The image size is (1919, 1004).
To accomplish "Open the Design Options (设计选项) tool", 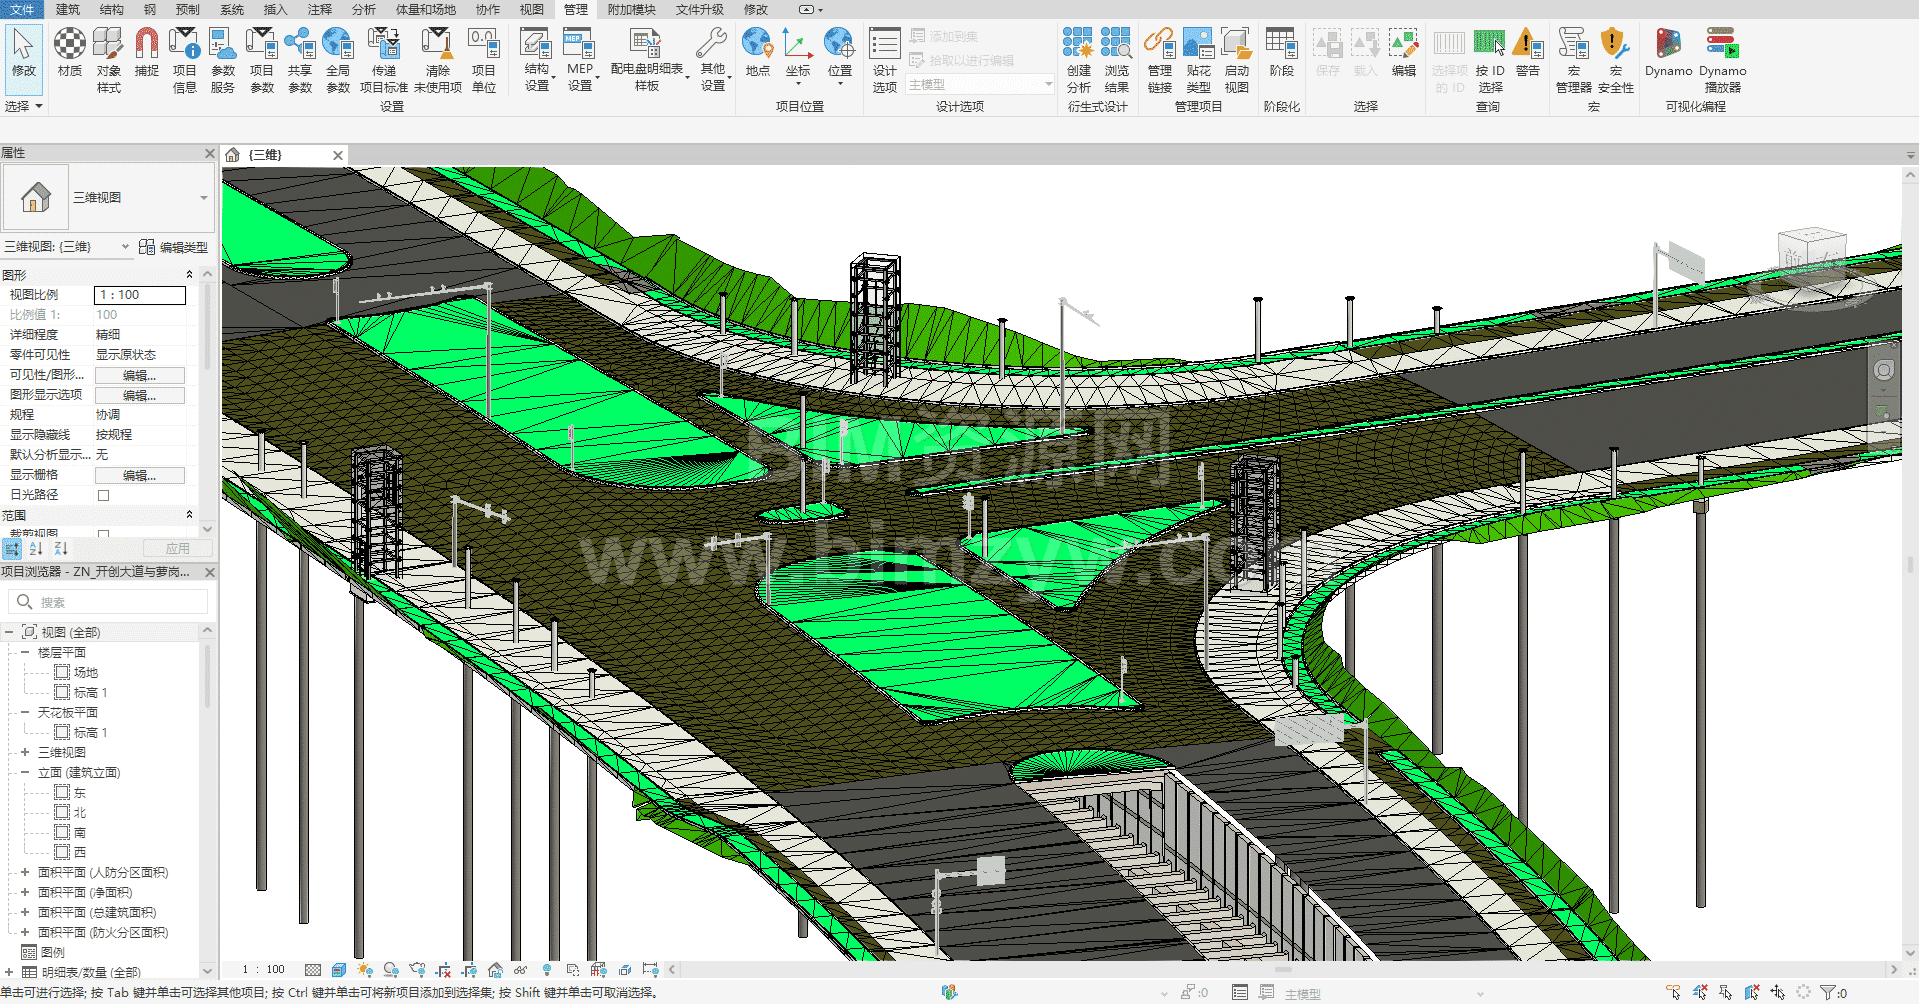I will pos(885,60).
